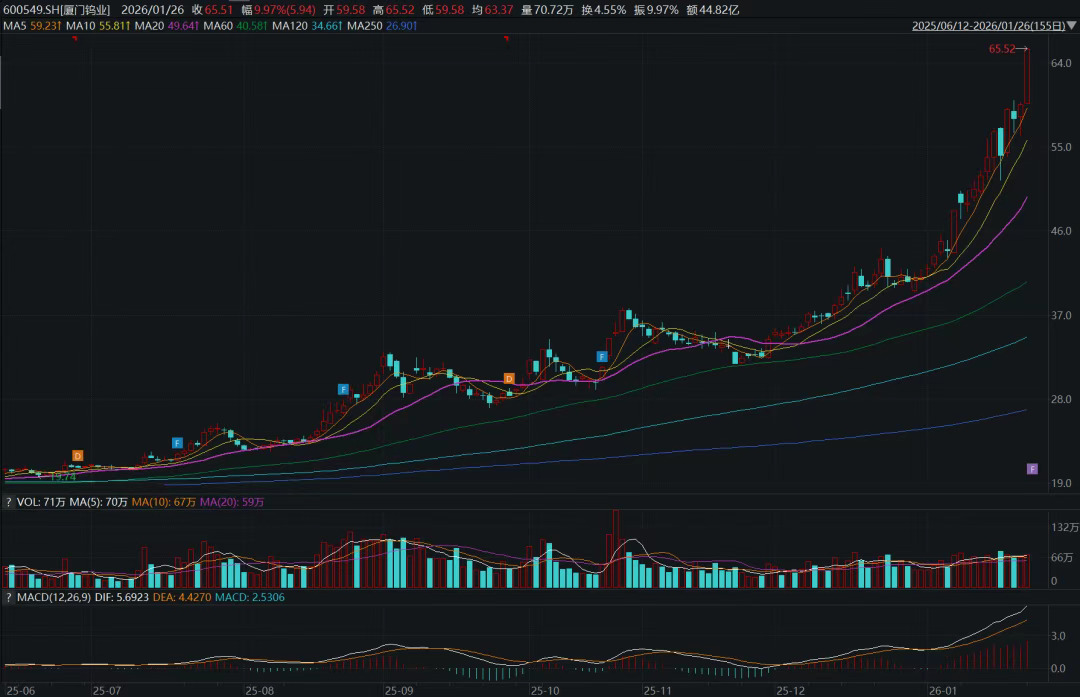Click the purple F marker at bottom right
Screen dimensions: 1080x697
click(x=1032, y=469)
